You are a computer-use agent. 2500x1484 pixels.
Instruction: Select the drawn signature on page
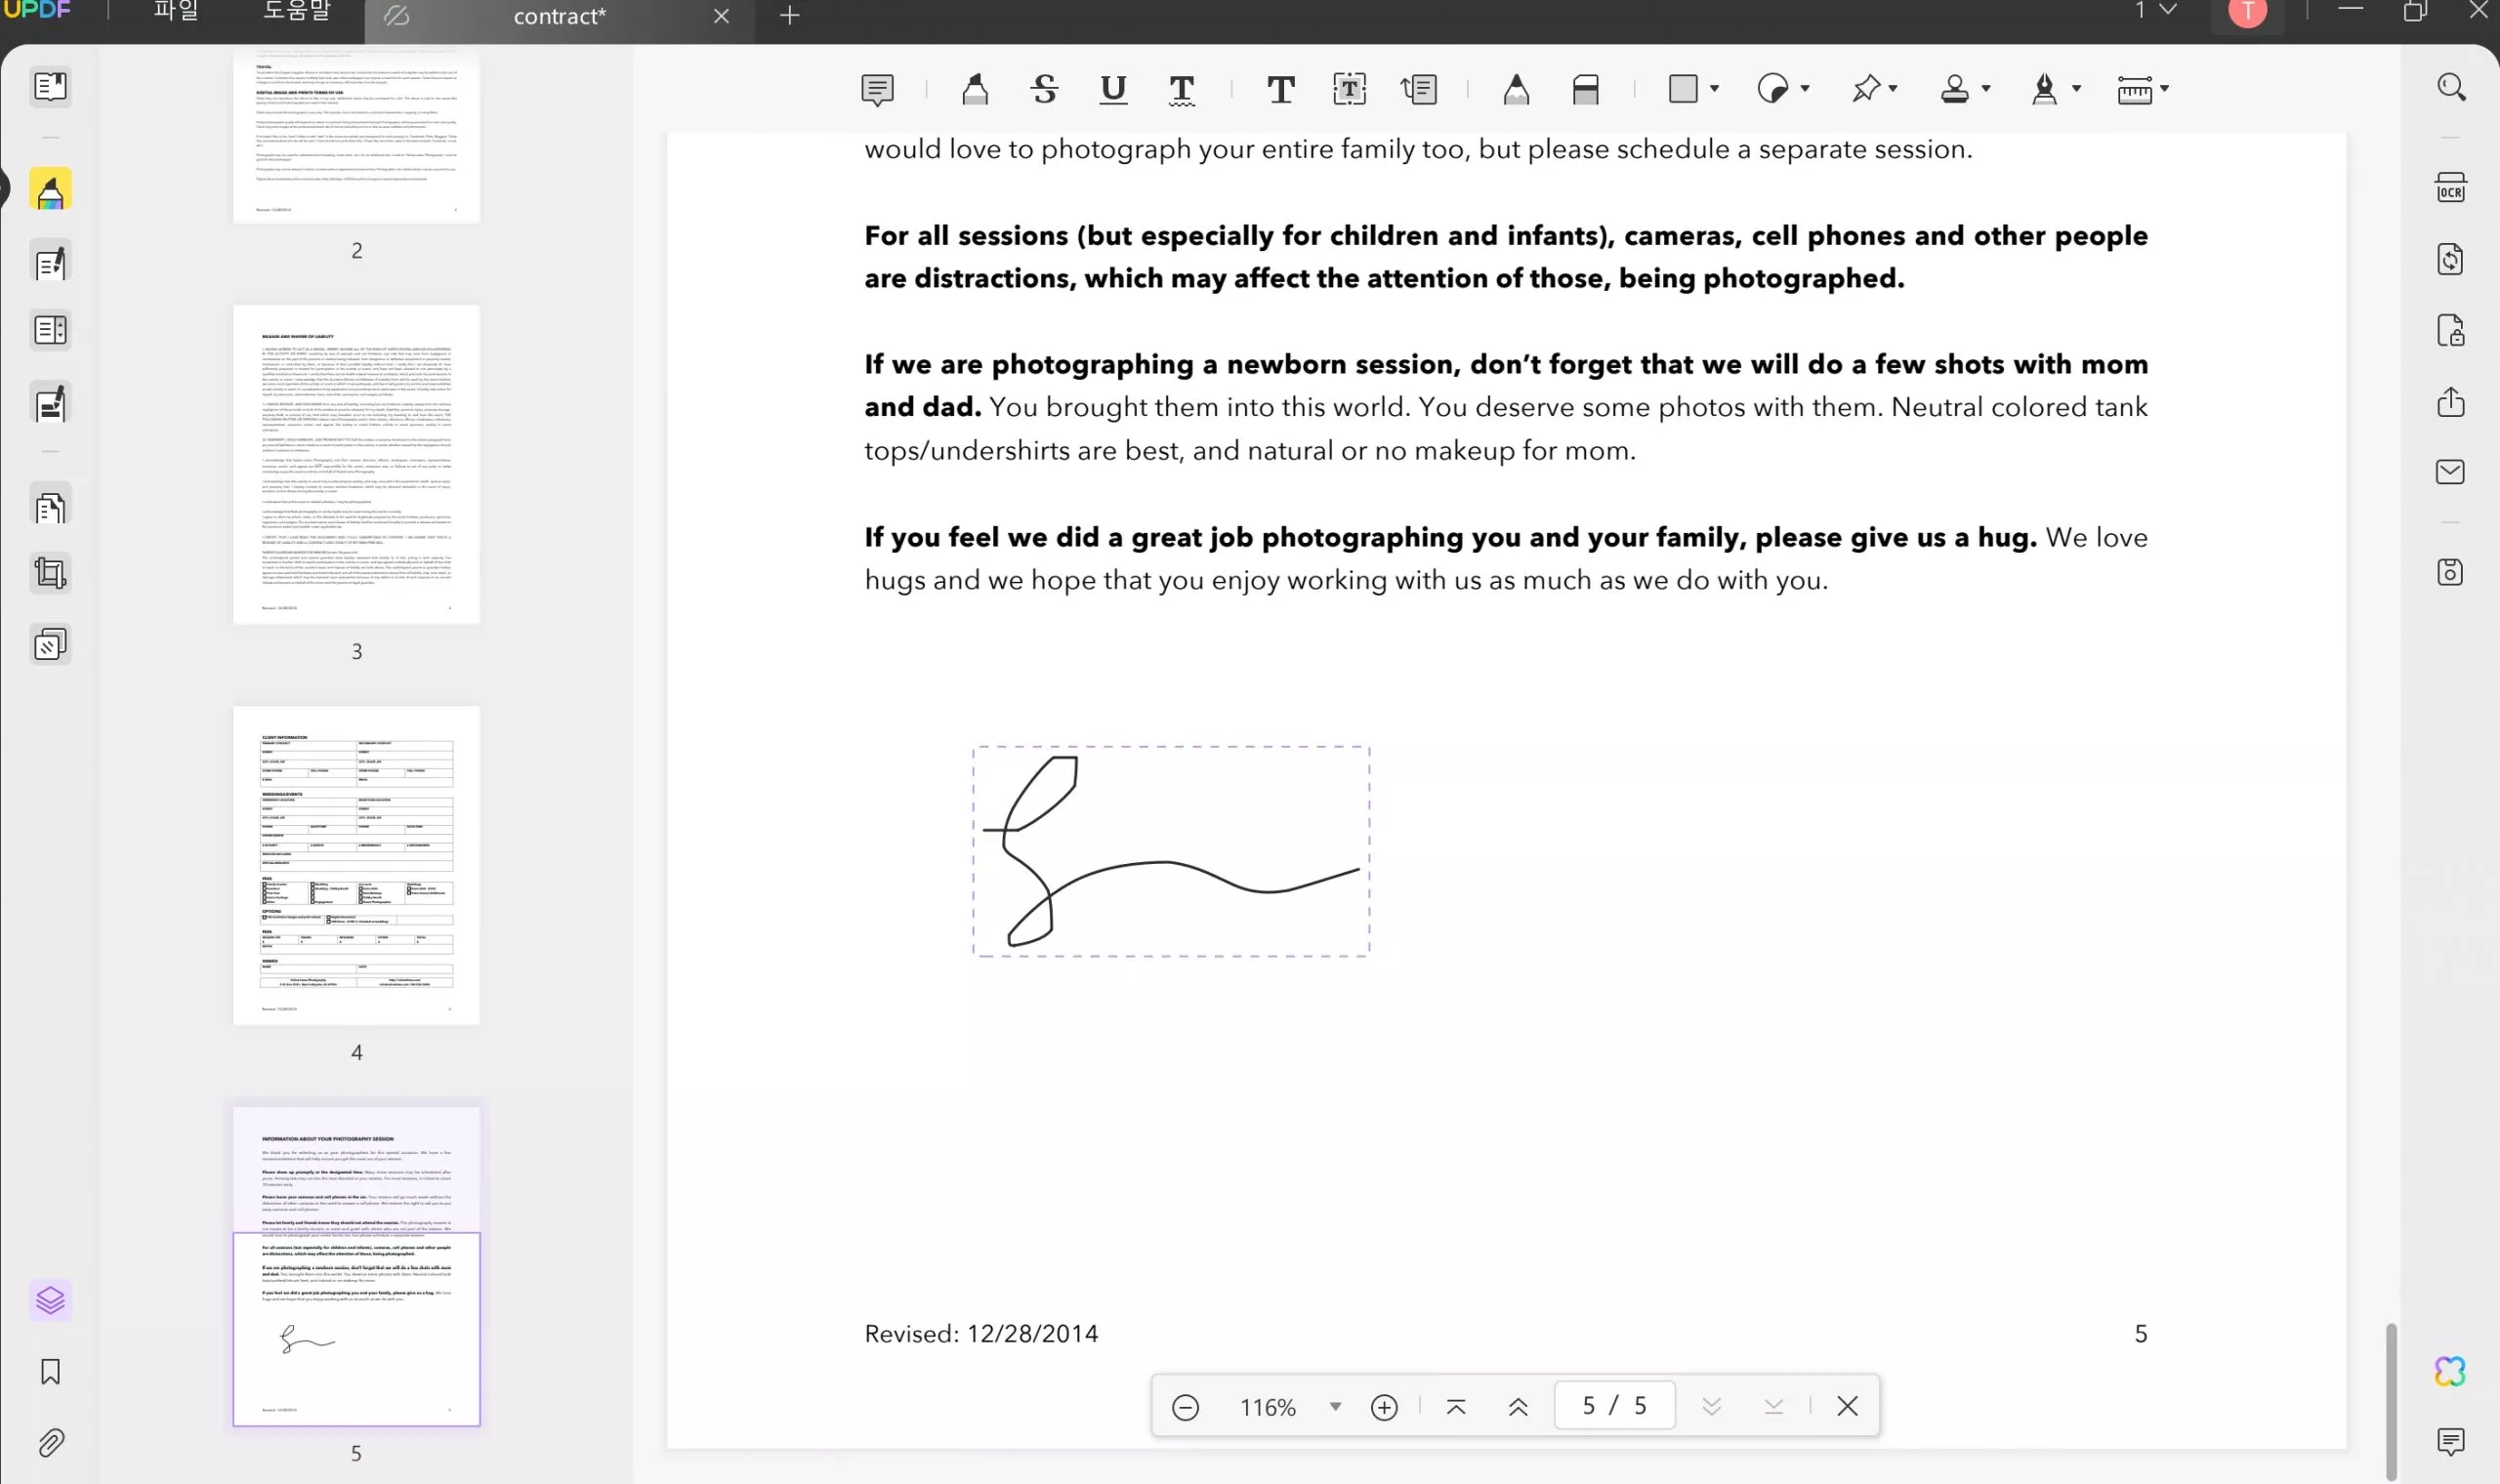click(x=1171, y=851)
